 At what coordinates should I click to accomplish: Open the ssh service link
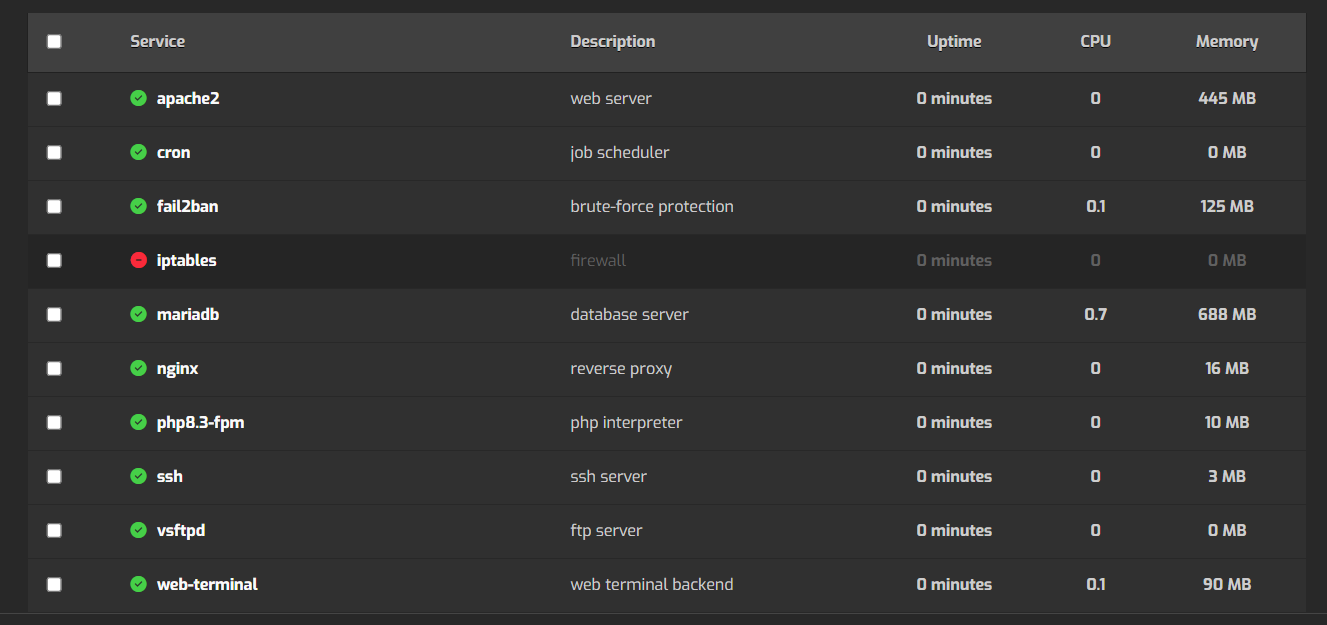(170, 476)
